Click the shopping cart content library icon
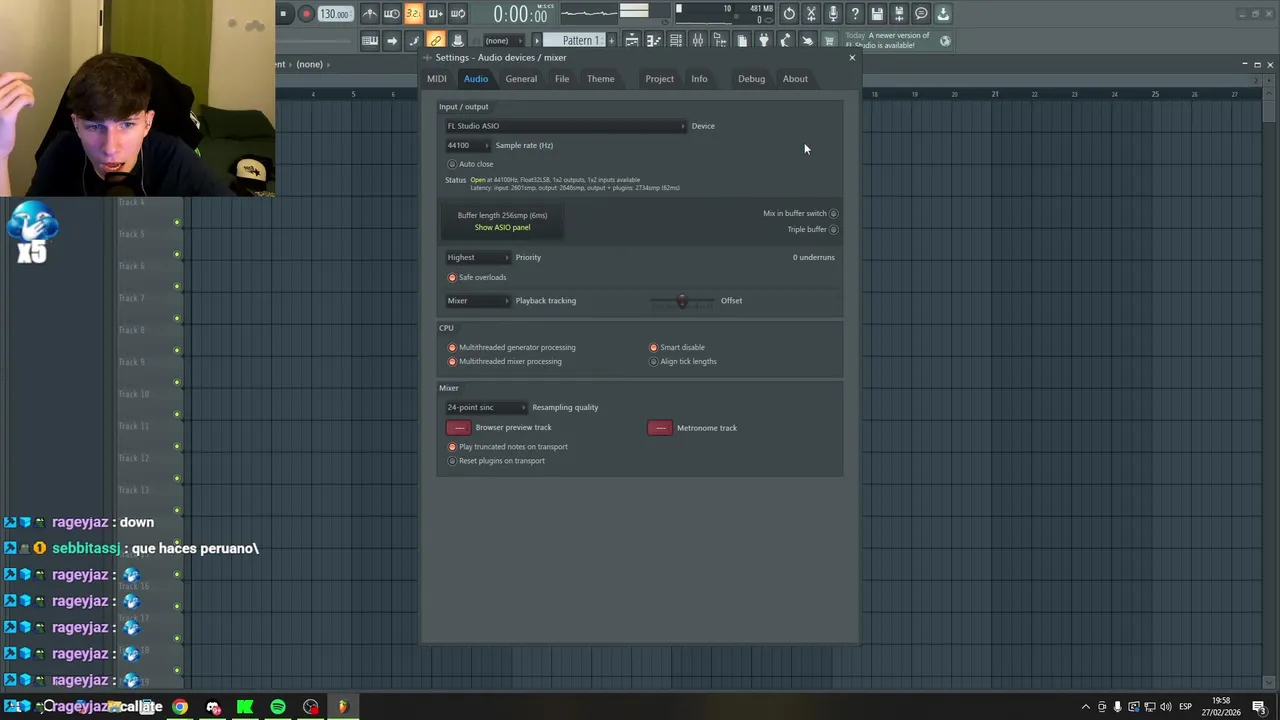 click(x=830, y=40)
